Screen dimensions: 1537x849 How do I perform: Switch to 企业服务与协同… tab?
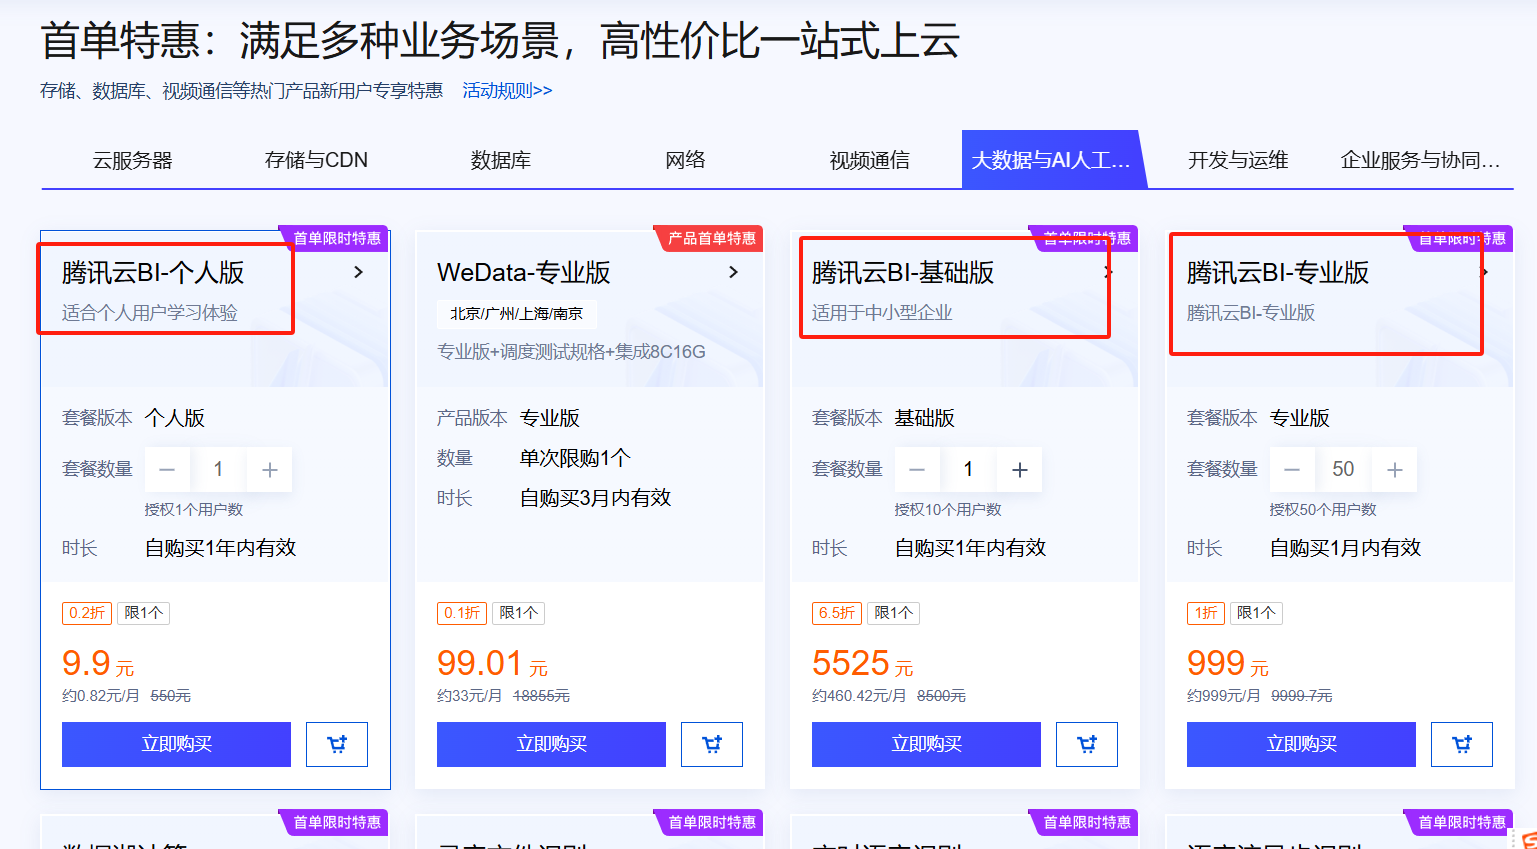click(1421, 160)
